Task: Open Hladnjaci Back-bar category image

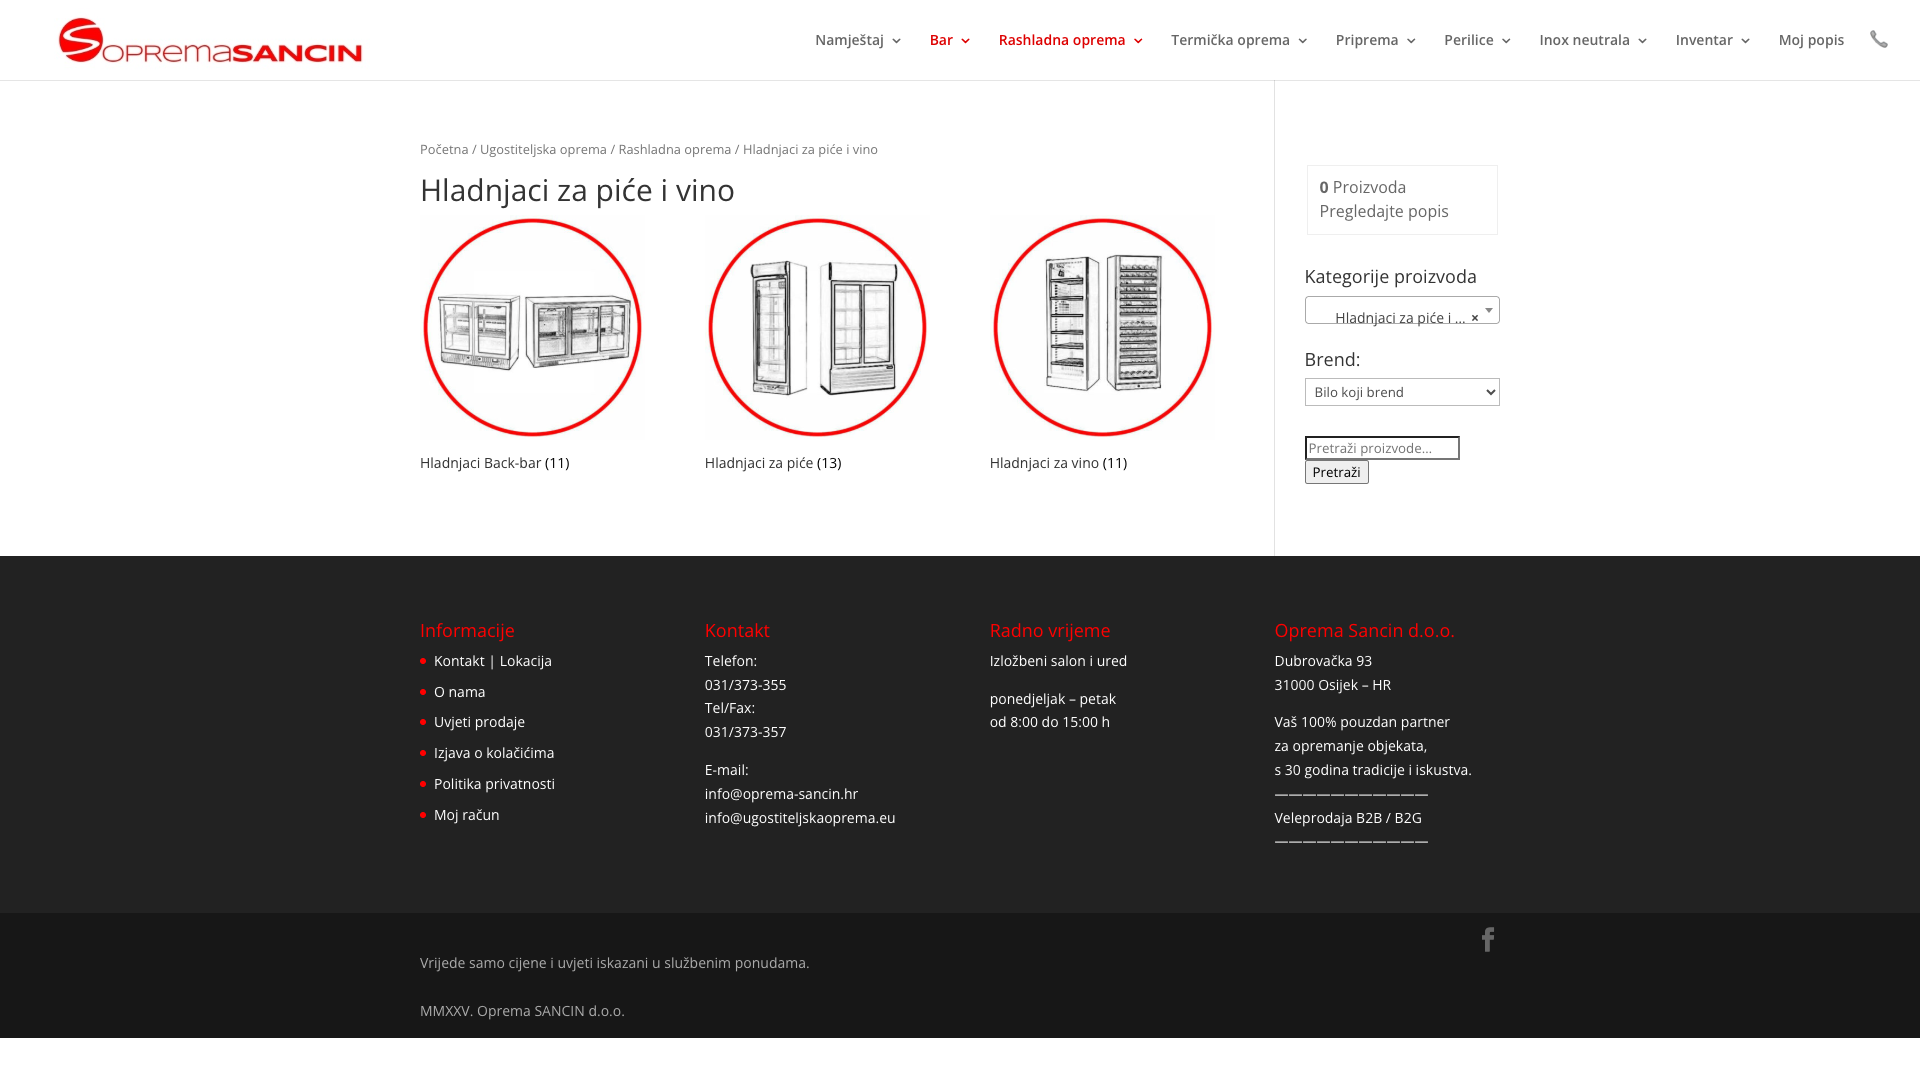Action: pos(532,328)
